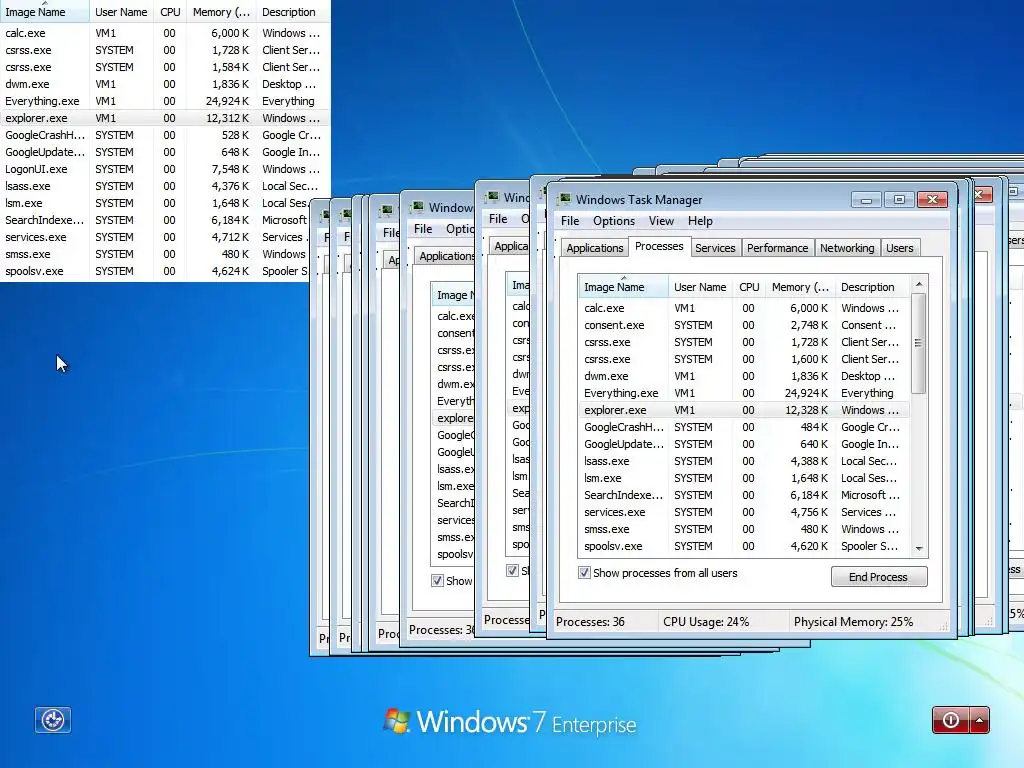The width and height of the screenshot is (1024, 768).
Task: Toggle 'Show processes from all users' in front window
Action: (584, 573)
